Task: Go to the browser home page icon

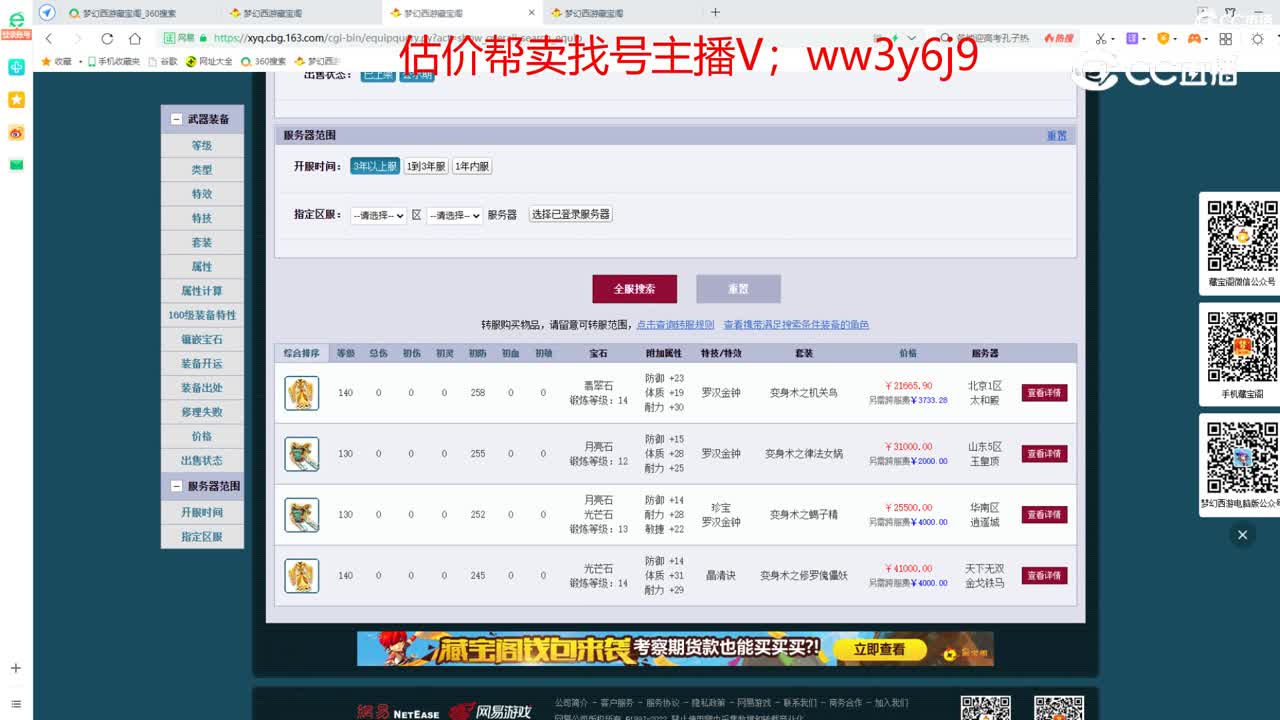Action: [x=135, y=38]
